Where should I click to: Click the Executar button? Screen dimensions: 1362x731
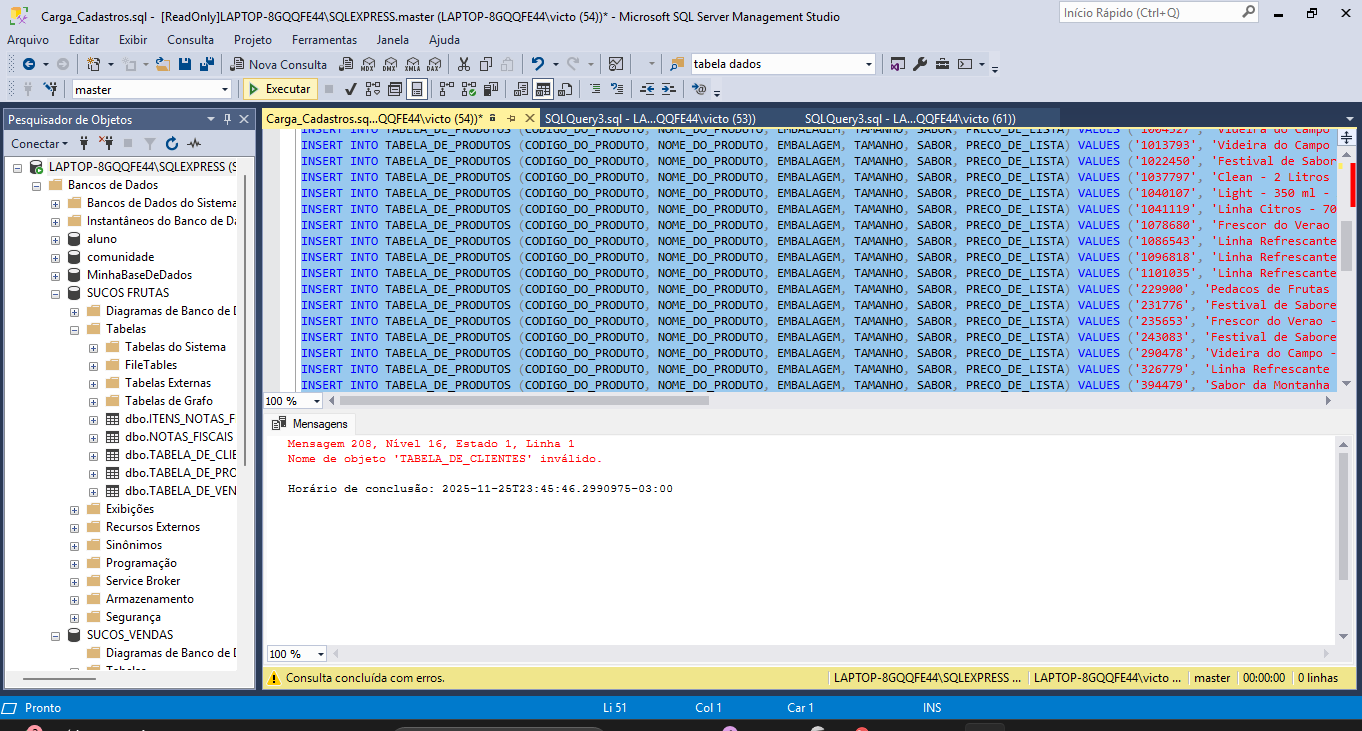279,89
